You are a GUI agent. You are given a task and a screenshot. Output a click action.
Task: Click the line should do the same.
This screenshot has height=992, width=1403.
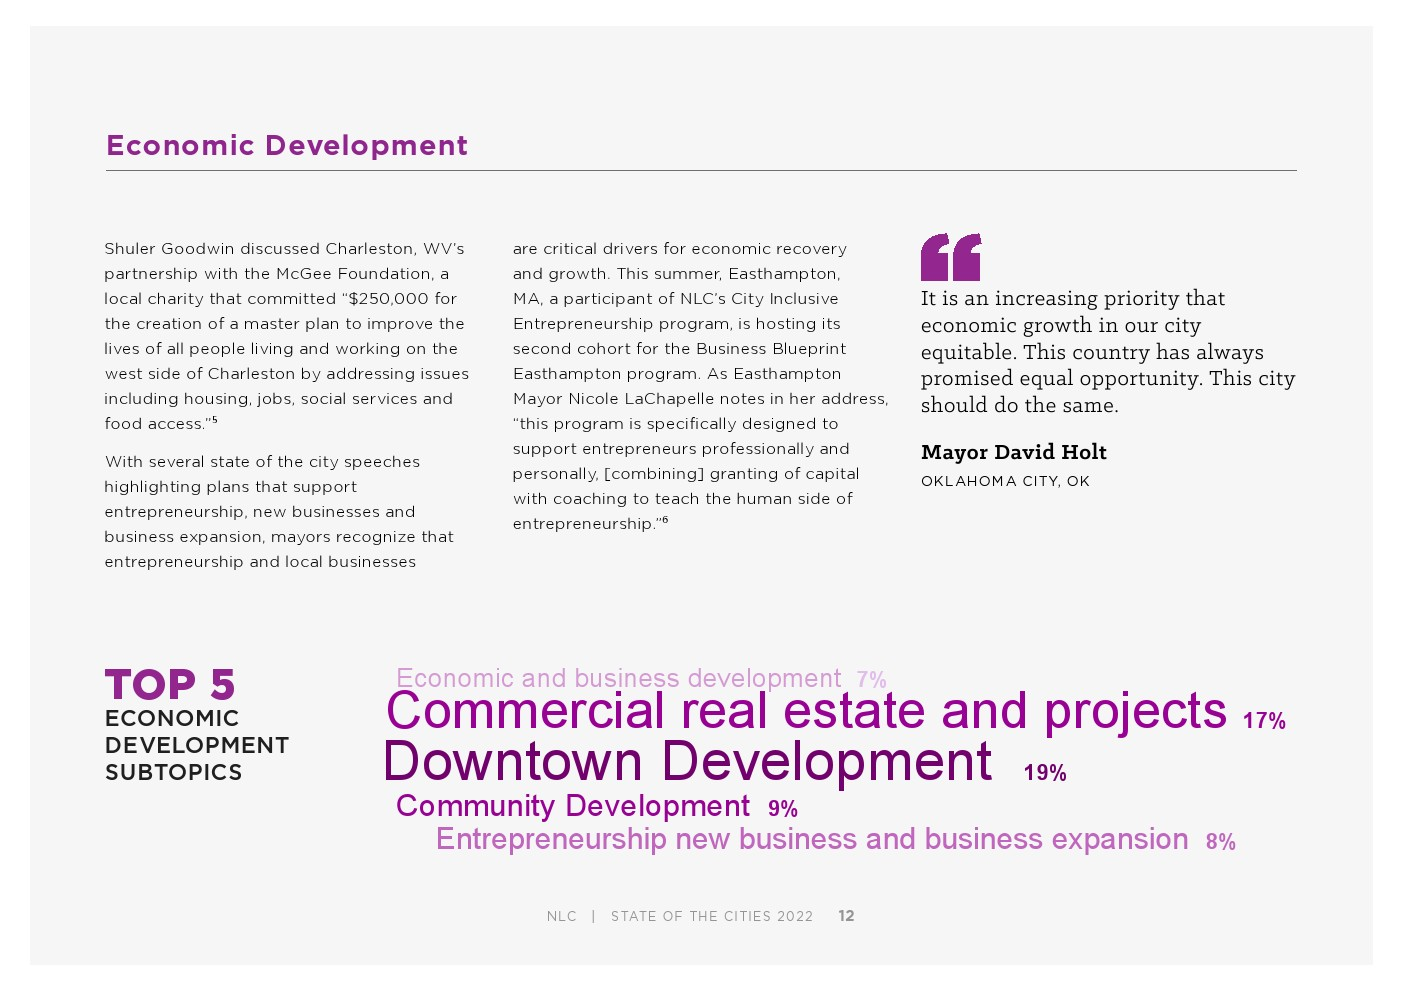(1020, 405)
